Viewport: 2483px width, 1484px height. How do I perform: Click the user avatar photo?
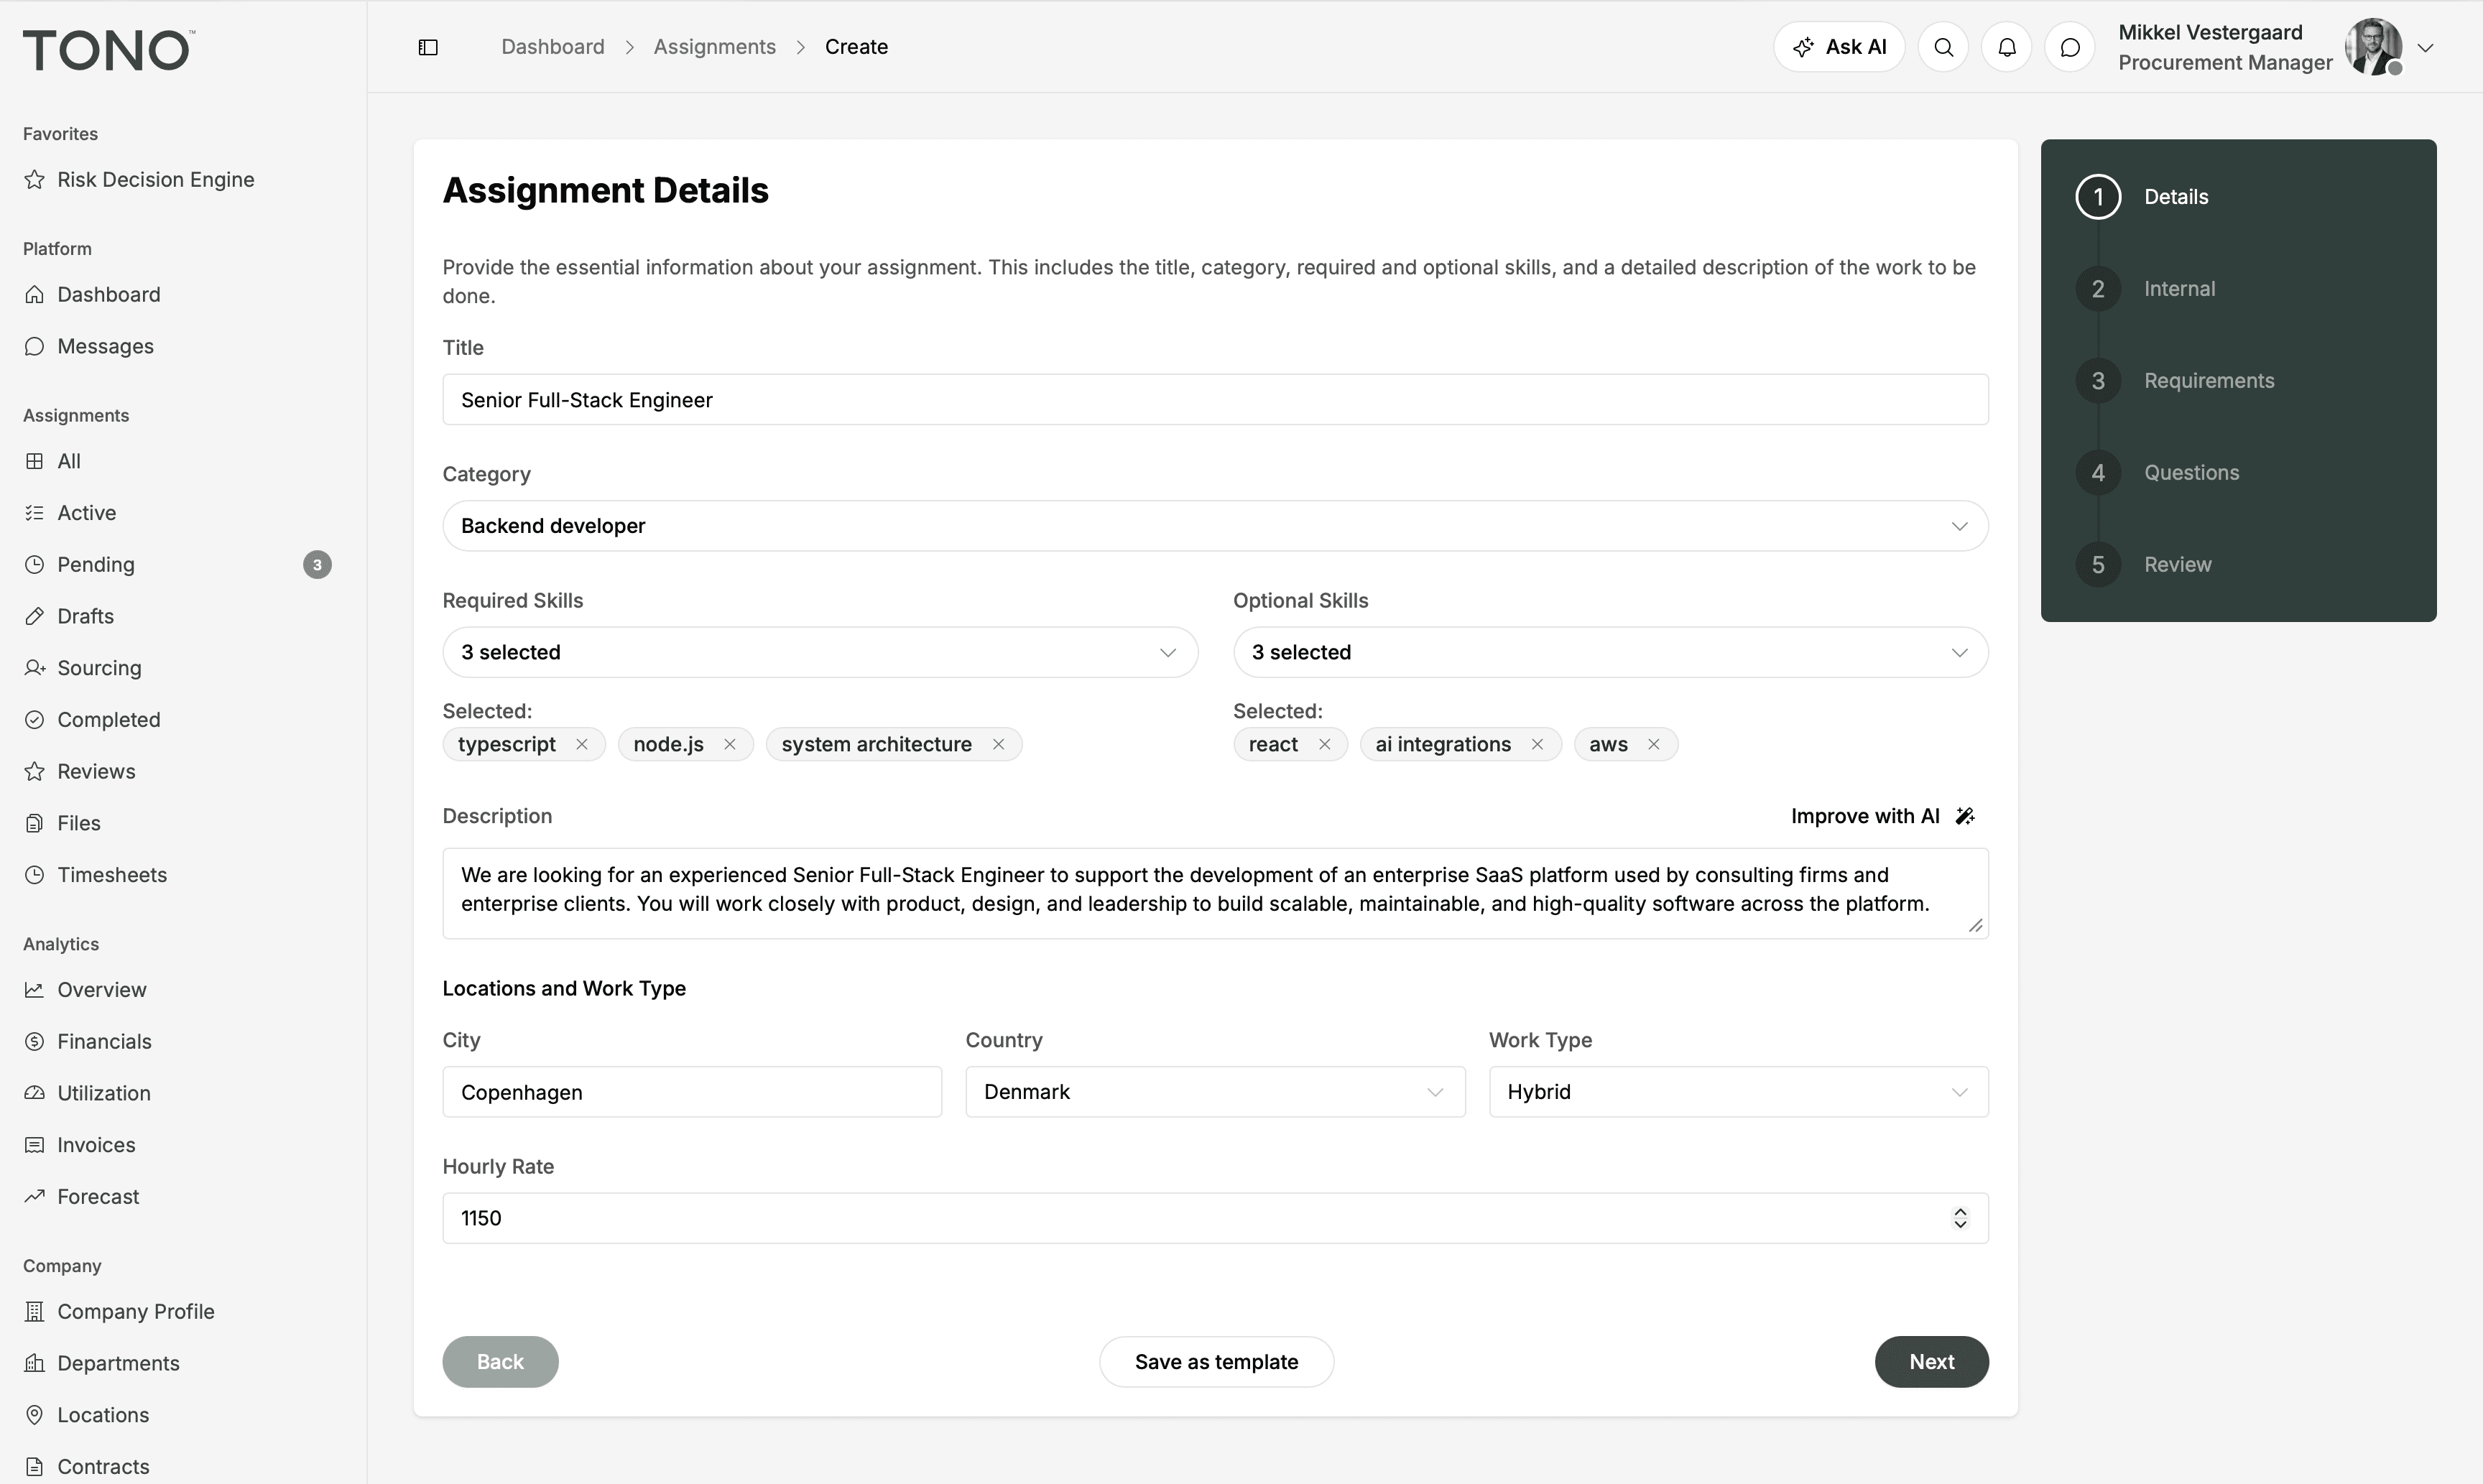2374,47
